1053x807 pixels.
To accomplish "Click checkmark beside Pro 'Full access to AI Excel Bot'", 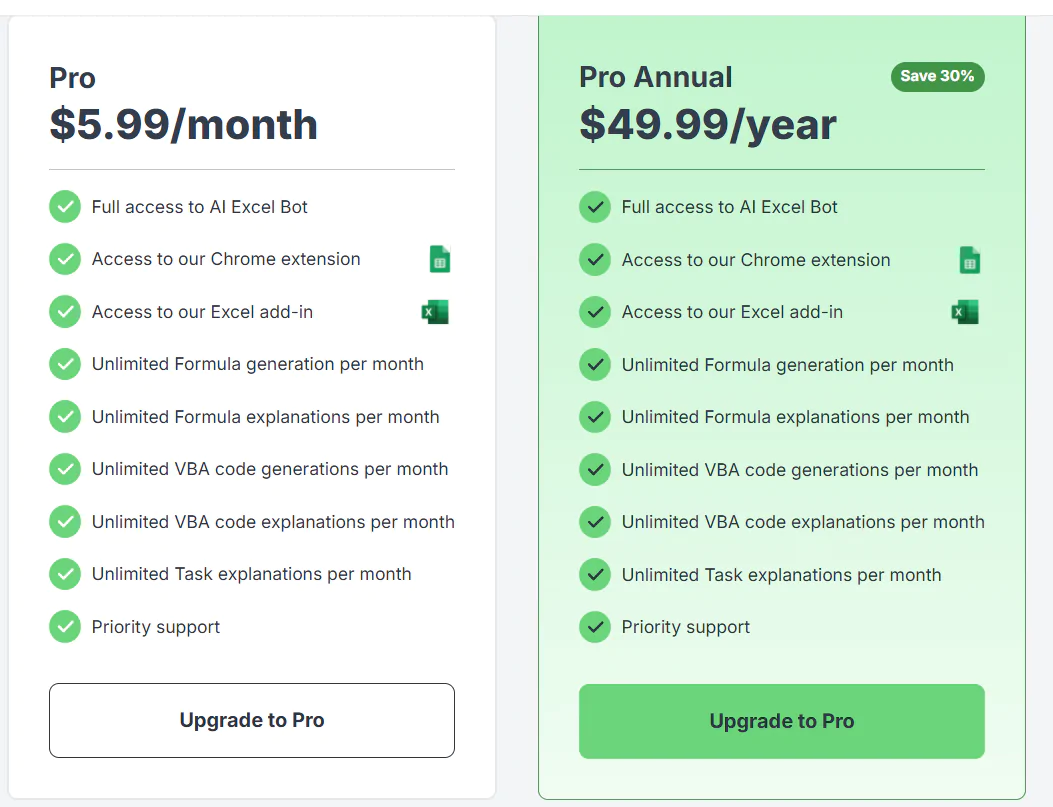I will 65,207.
